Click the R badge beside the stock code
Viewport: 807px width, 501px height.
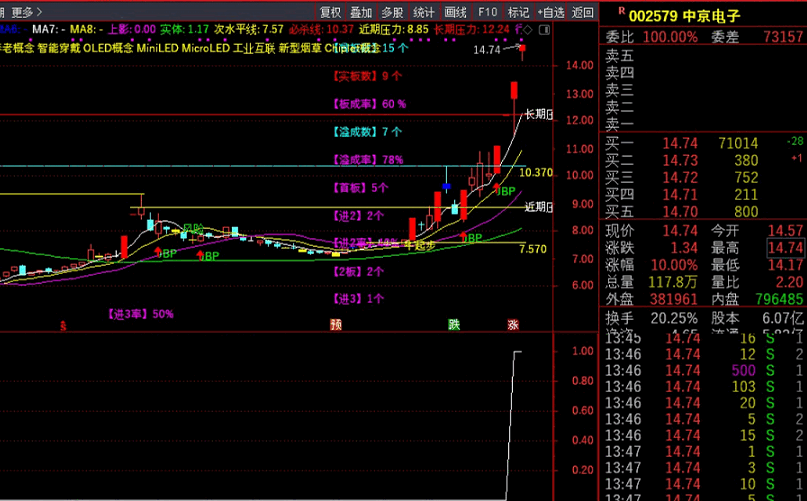click(621, 11)
